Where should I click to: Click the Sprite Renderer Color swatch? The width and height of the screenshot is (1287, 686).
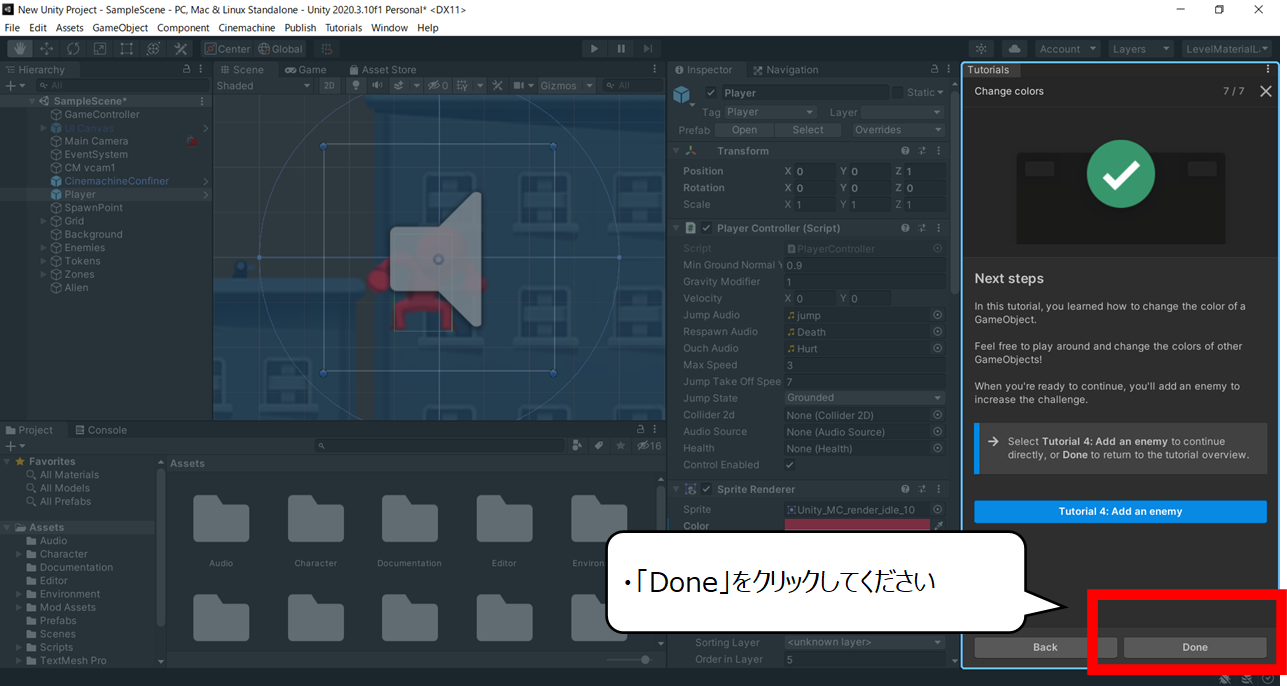click(x=857, y=525)
